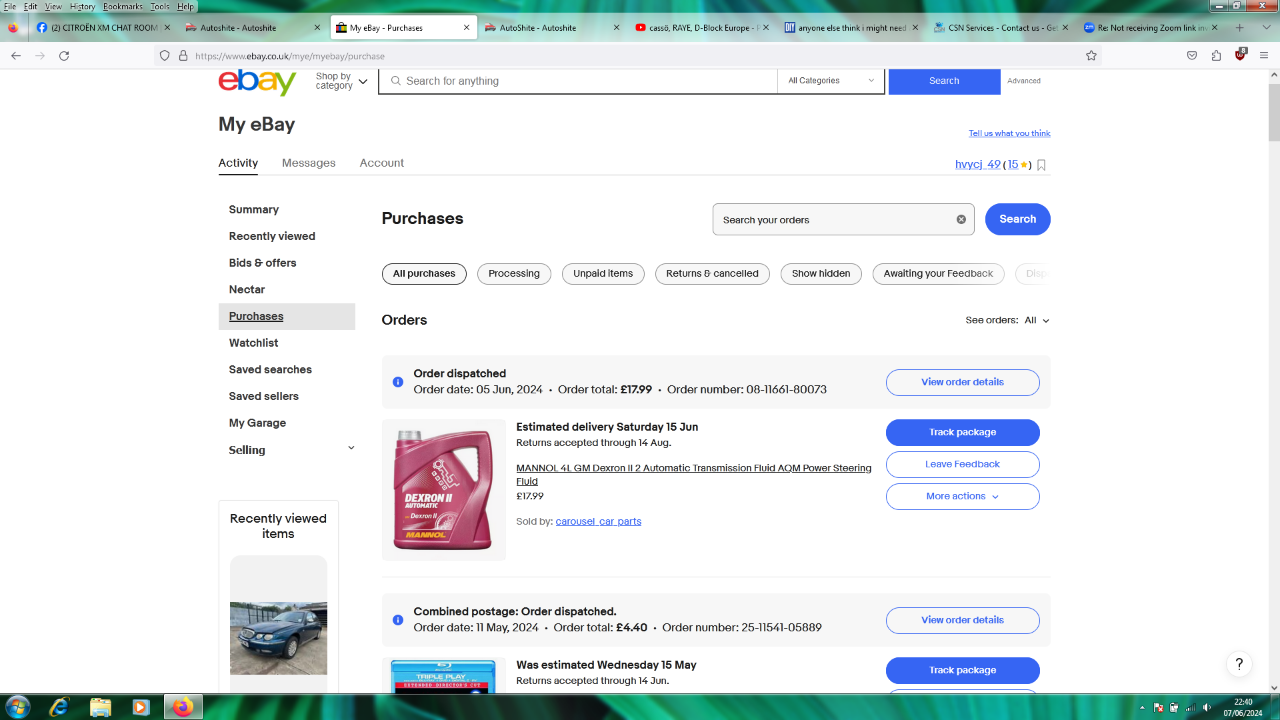
Task: Switch to the CSN Services browser tab
Action: coord(1001,28)
